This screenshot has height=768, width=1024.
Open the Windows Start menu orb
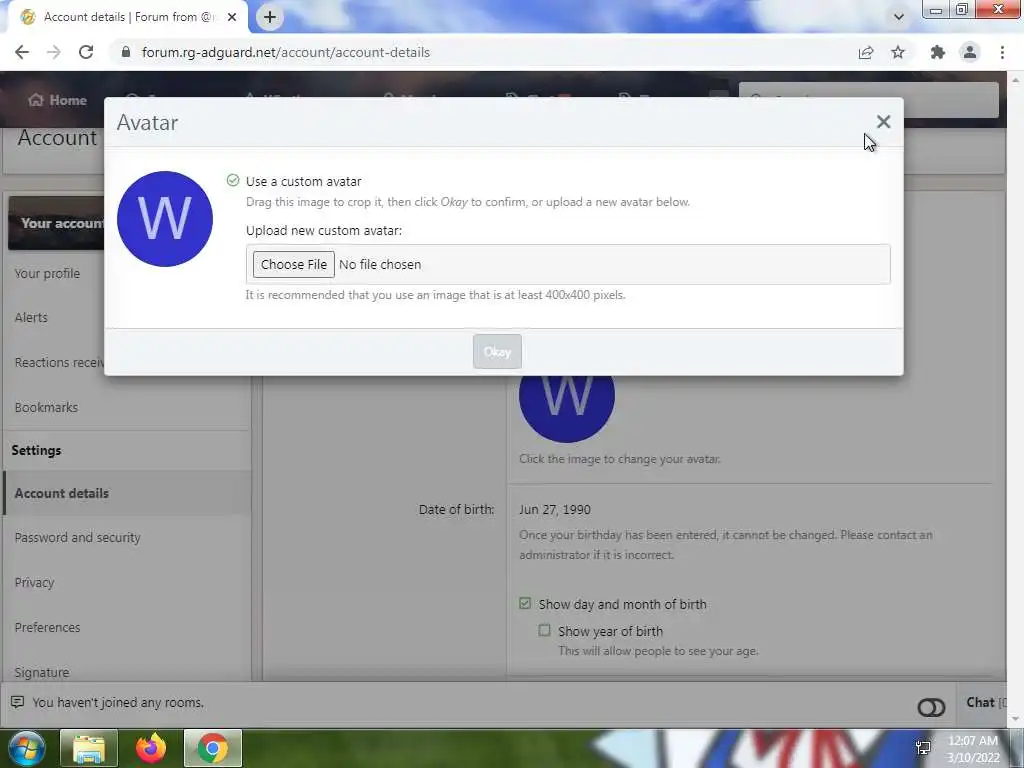(27, 748)
